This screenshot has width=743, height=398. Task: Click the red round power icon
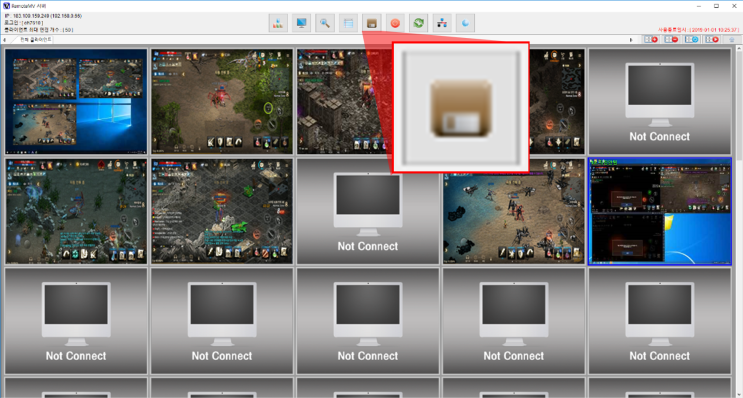395,23
